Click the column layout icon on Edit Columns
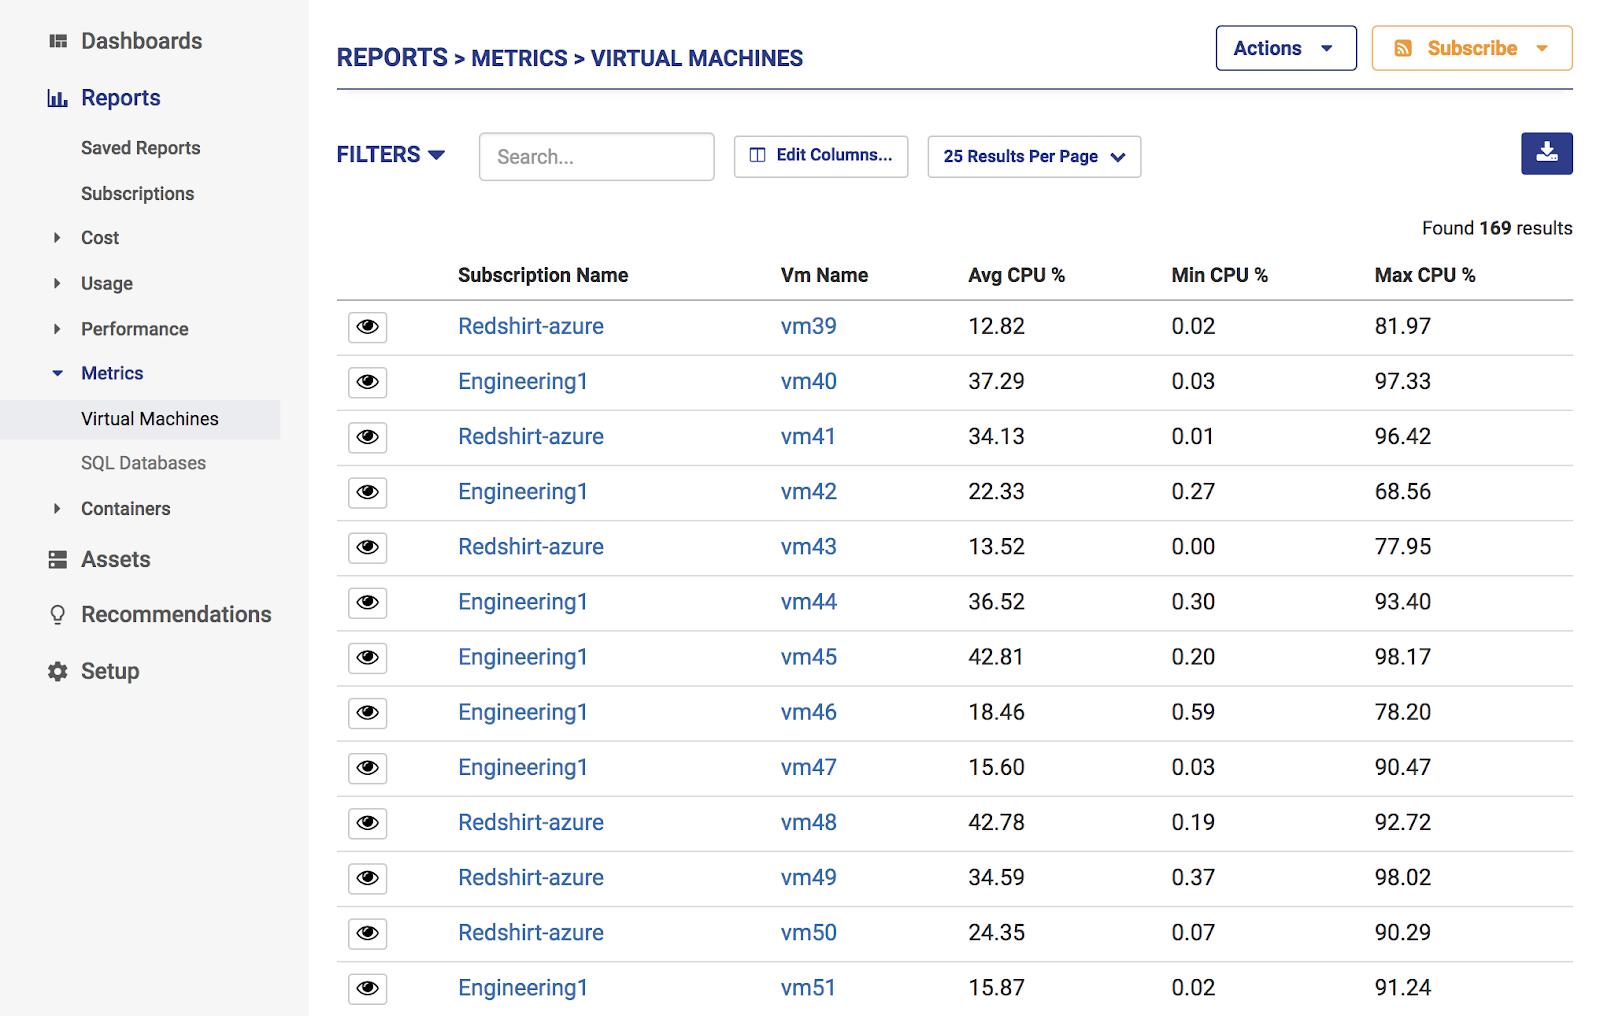 click(757, 155)
